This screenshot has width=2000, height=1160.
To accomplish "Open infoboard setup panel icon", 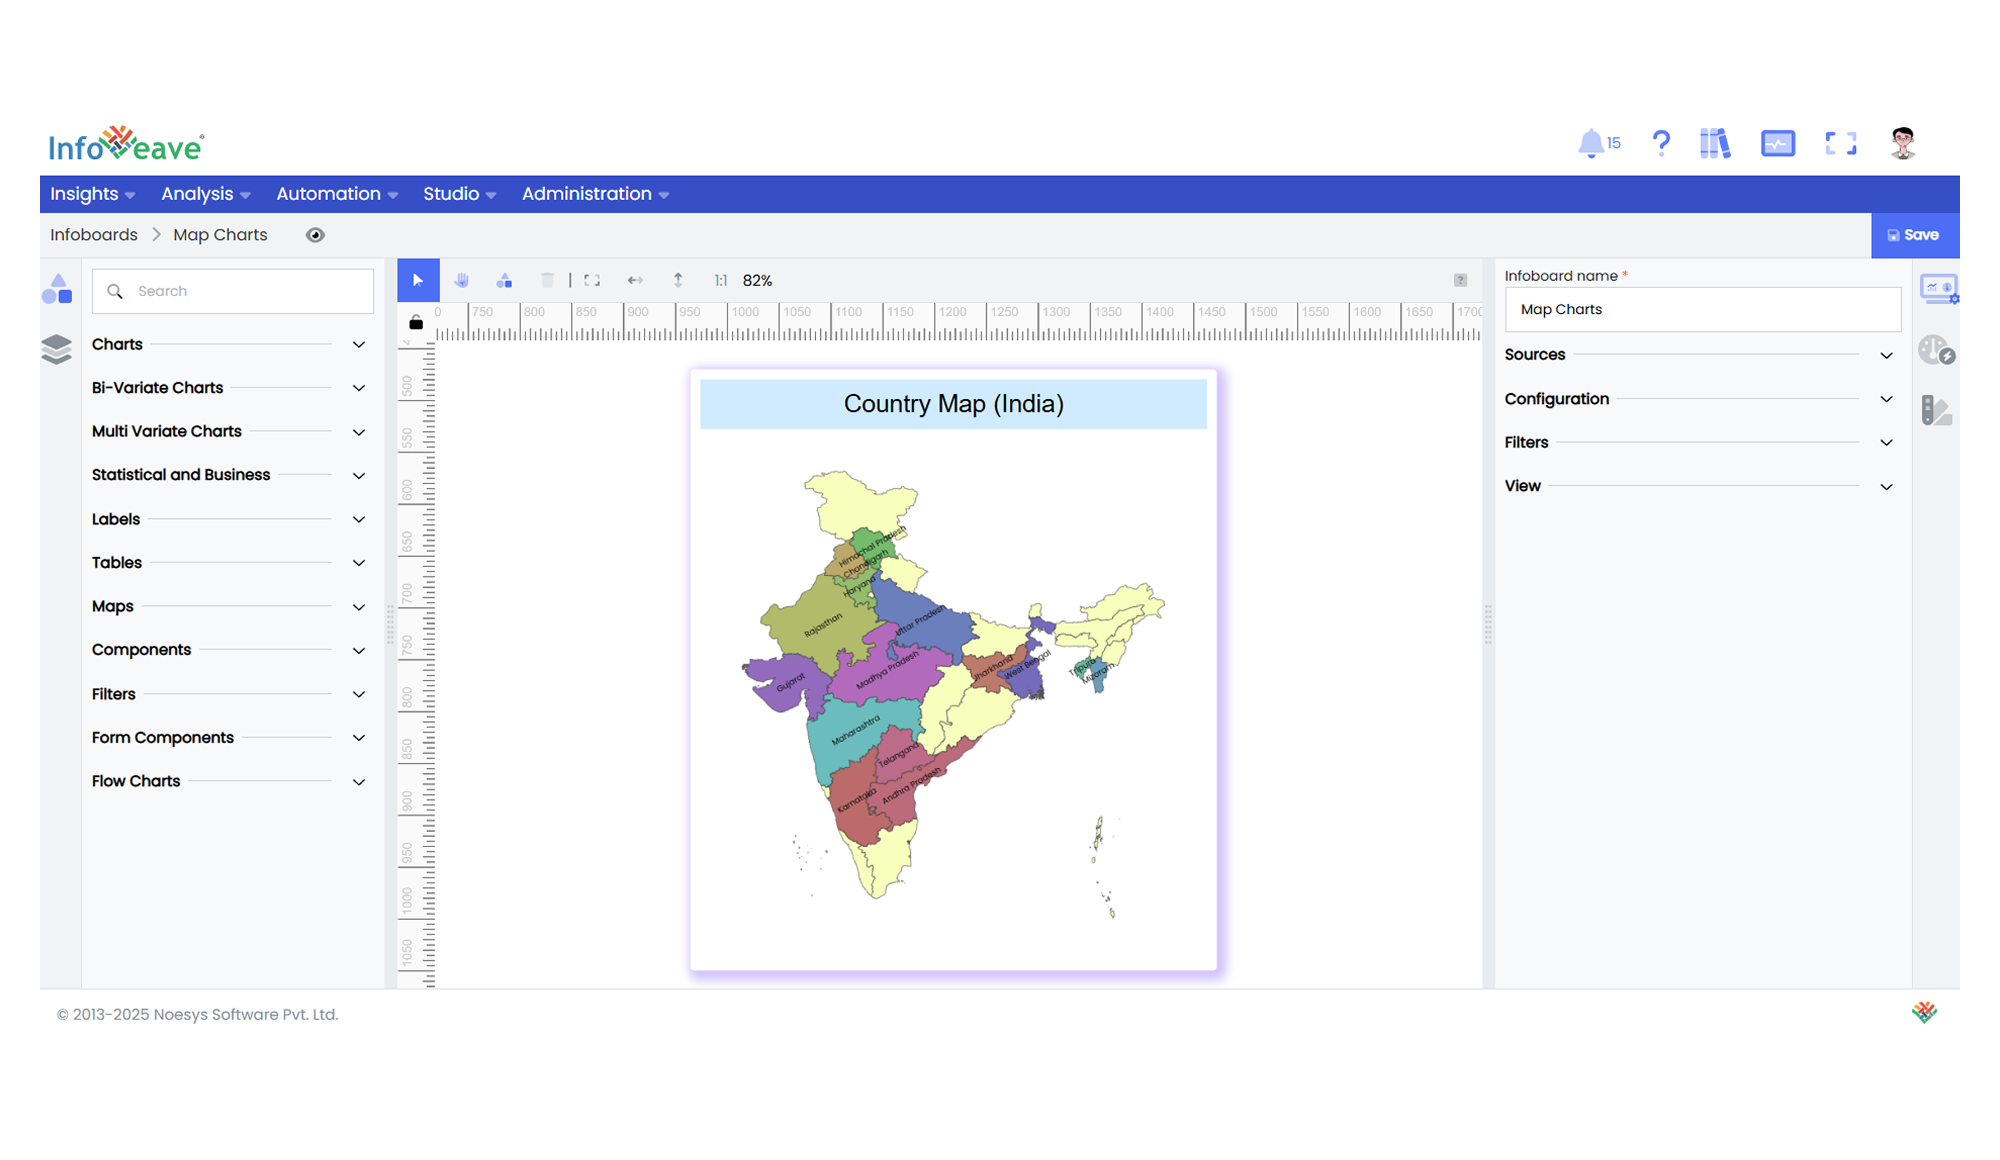I will click(1938, 290).
